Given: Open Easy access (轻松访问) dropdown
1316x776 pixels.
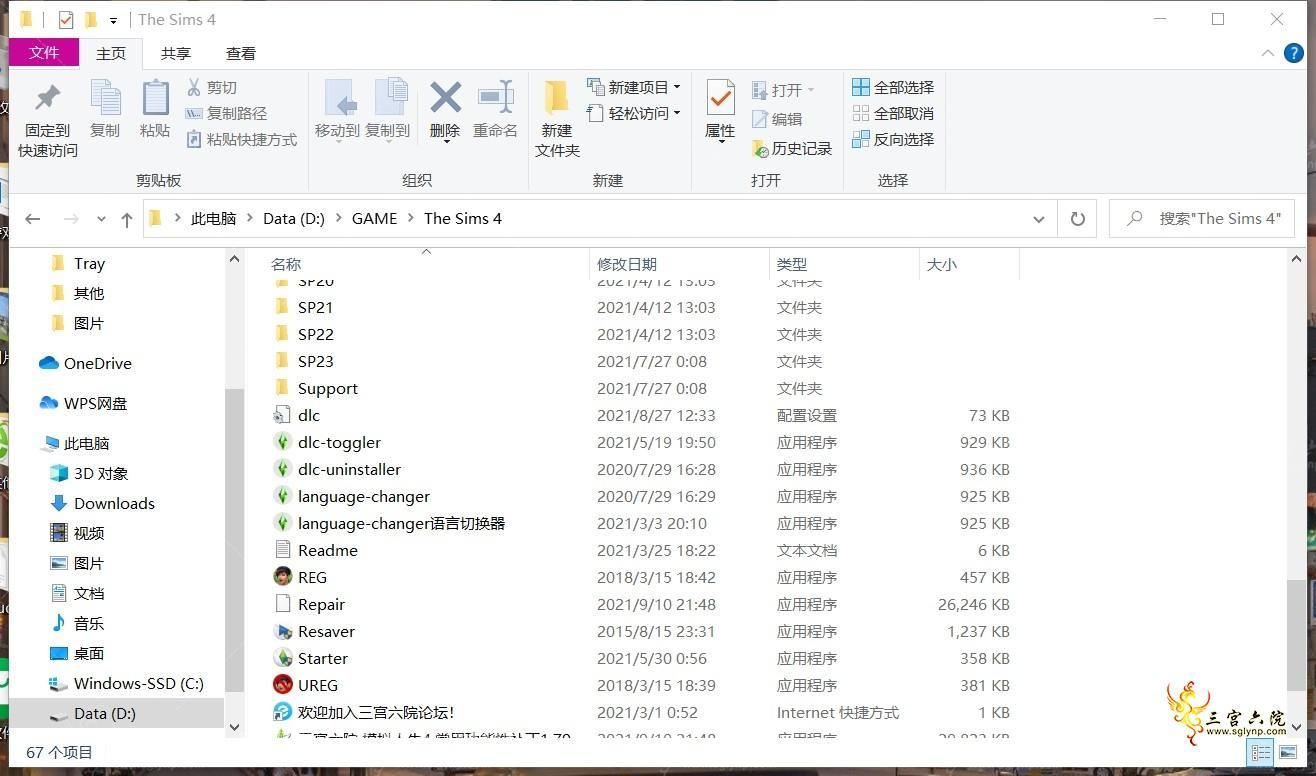Looking at the screenshot, I should point(634,114).
